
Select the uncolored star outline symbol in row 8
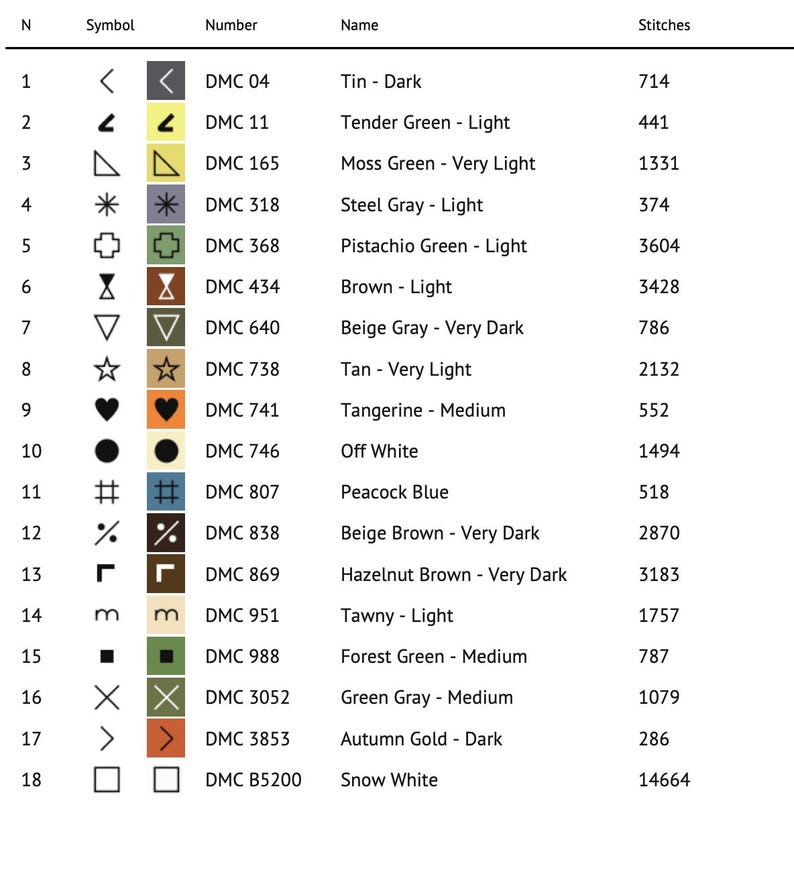pyautogui.click(x=107, y=369)
